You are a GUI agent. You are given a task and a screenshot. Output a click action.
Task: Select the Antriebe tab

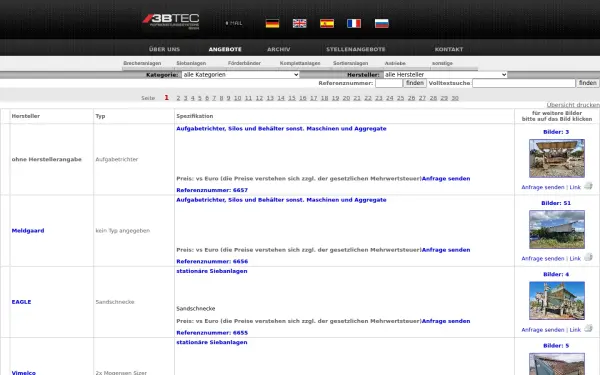tap(395, 63)
